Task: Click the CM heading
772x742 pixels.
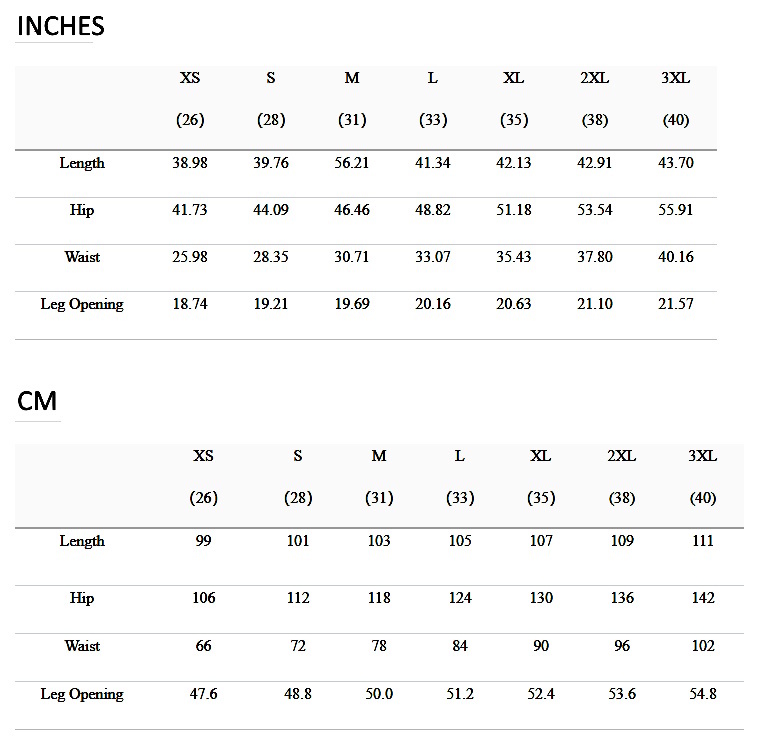Action: coord(37,401)
